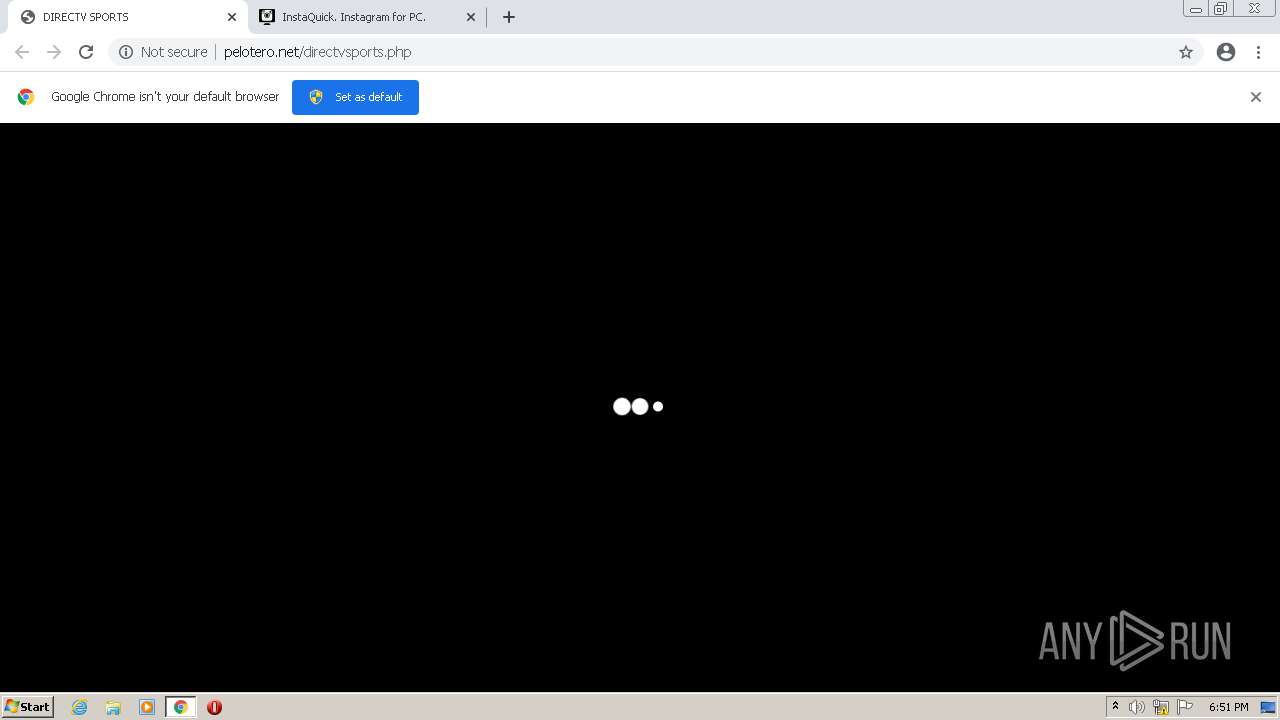This screenshot has width=1280, height=720.
Task: Close the InstaQuick tab
Action: point(471,17)
